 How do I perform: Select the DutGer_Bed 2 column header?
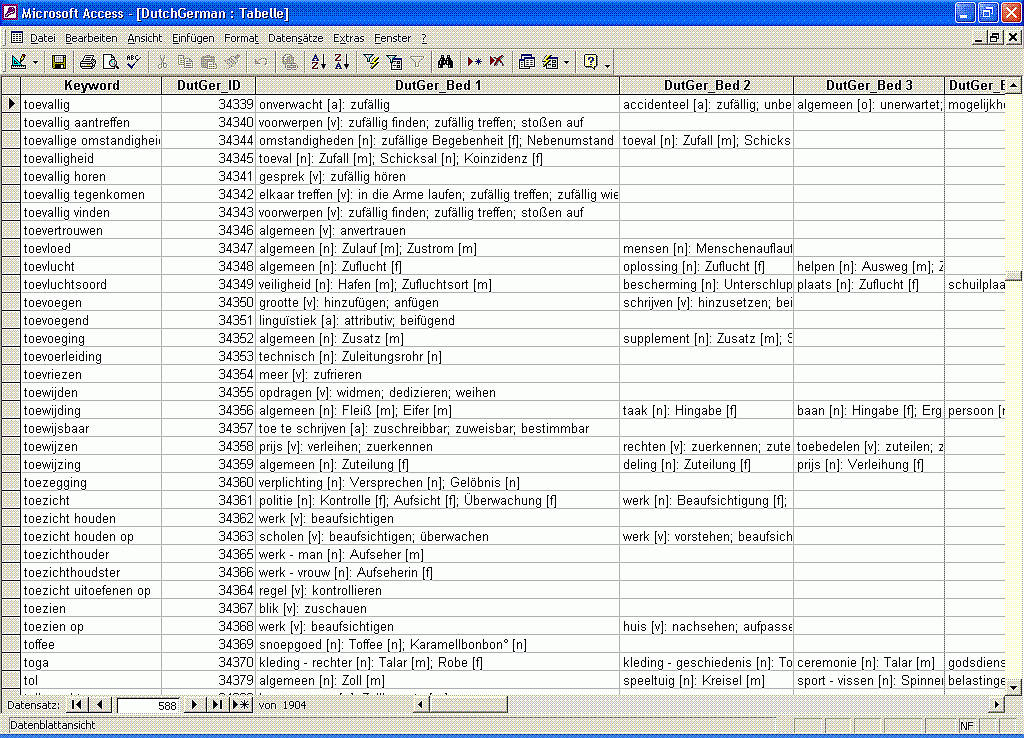(x=707, y=86)
